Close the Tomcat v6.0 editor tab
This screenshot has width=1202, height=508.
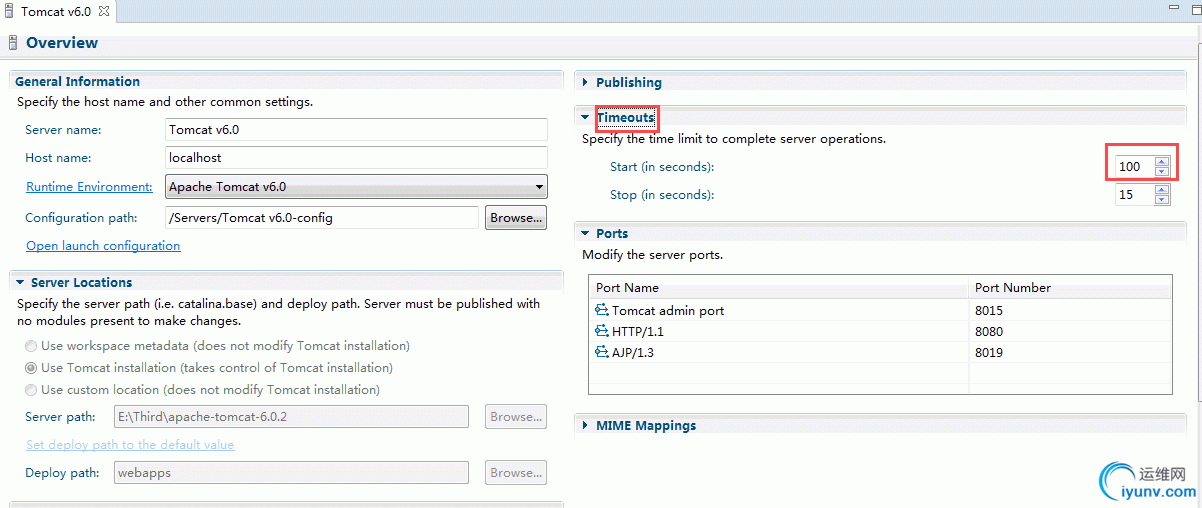pos(104,11)
